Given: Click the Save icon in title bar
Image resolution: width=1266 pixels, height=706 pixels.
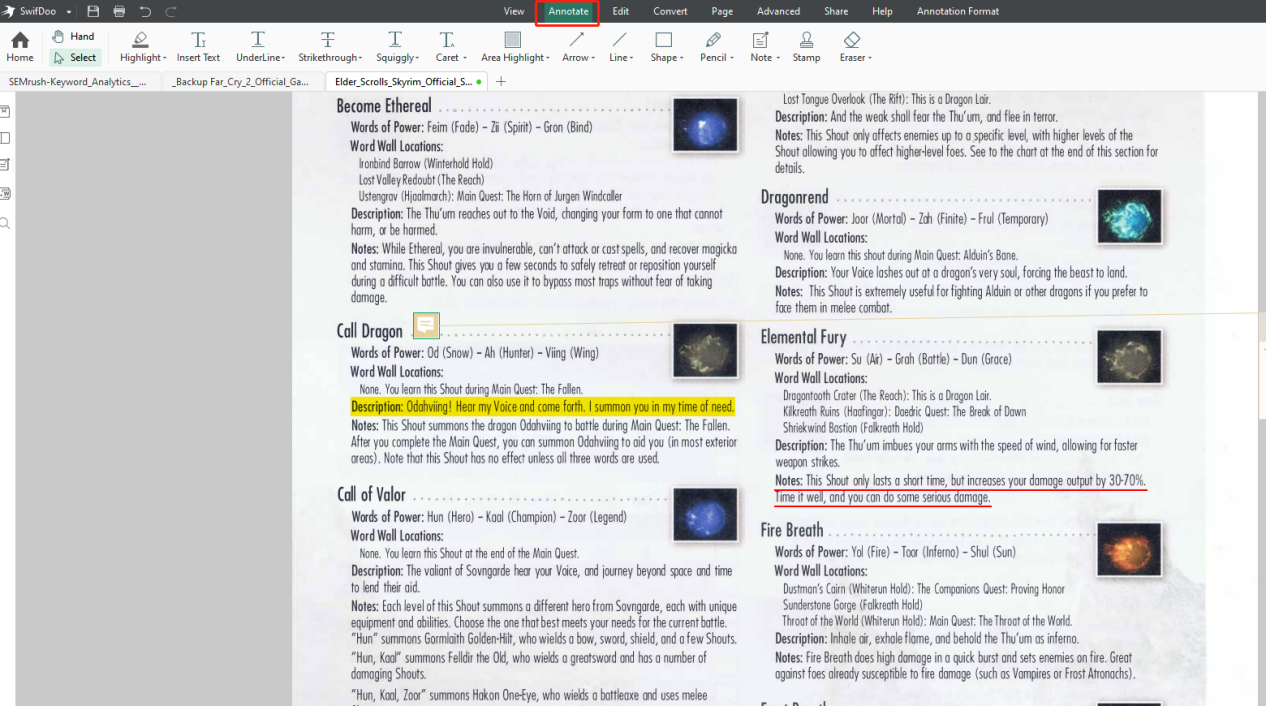Looking at the screenshot, I should tap(93, 11).
